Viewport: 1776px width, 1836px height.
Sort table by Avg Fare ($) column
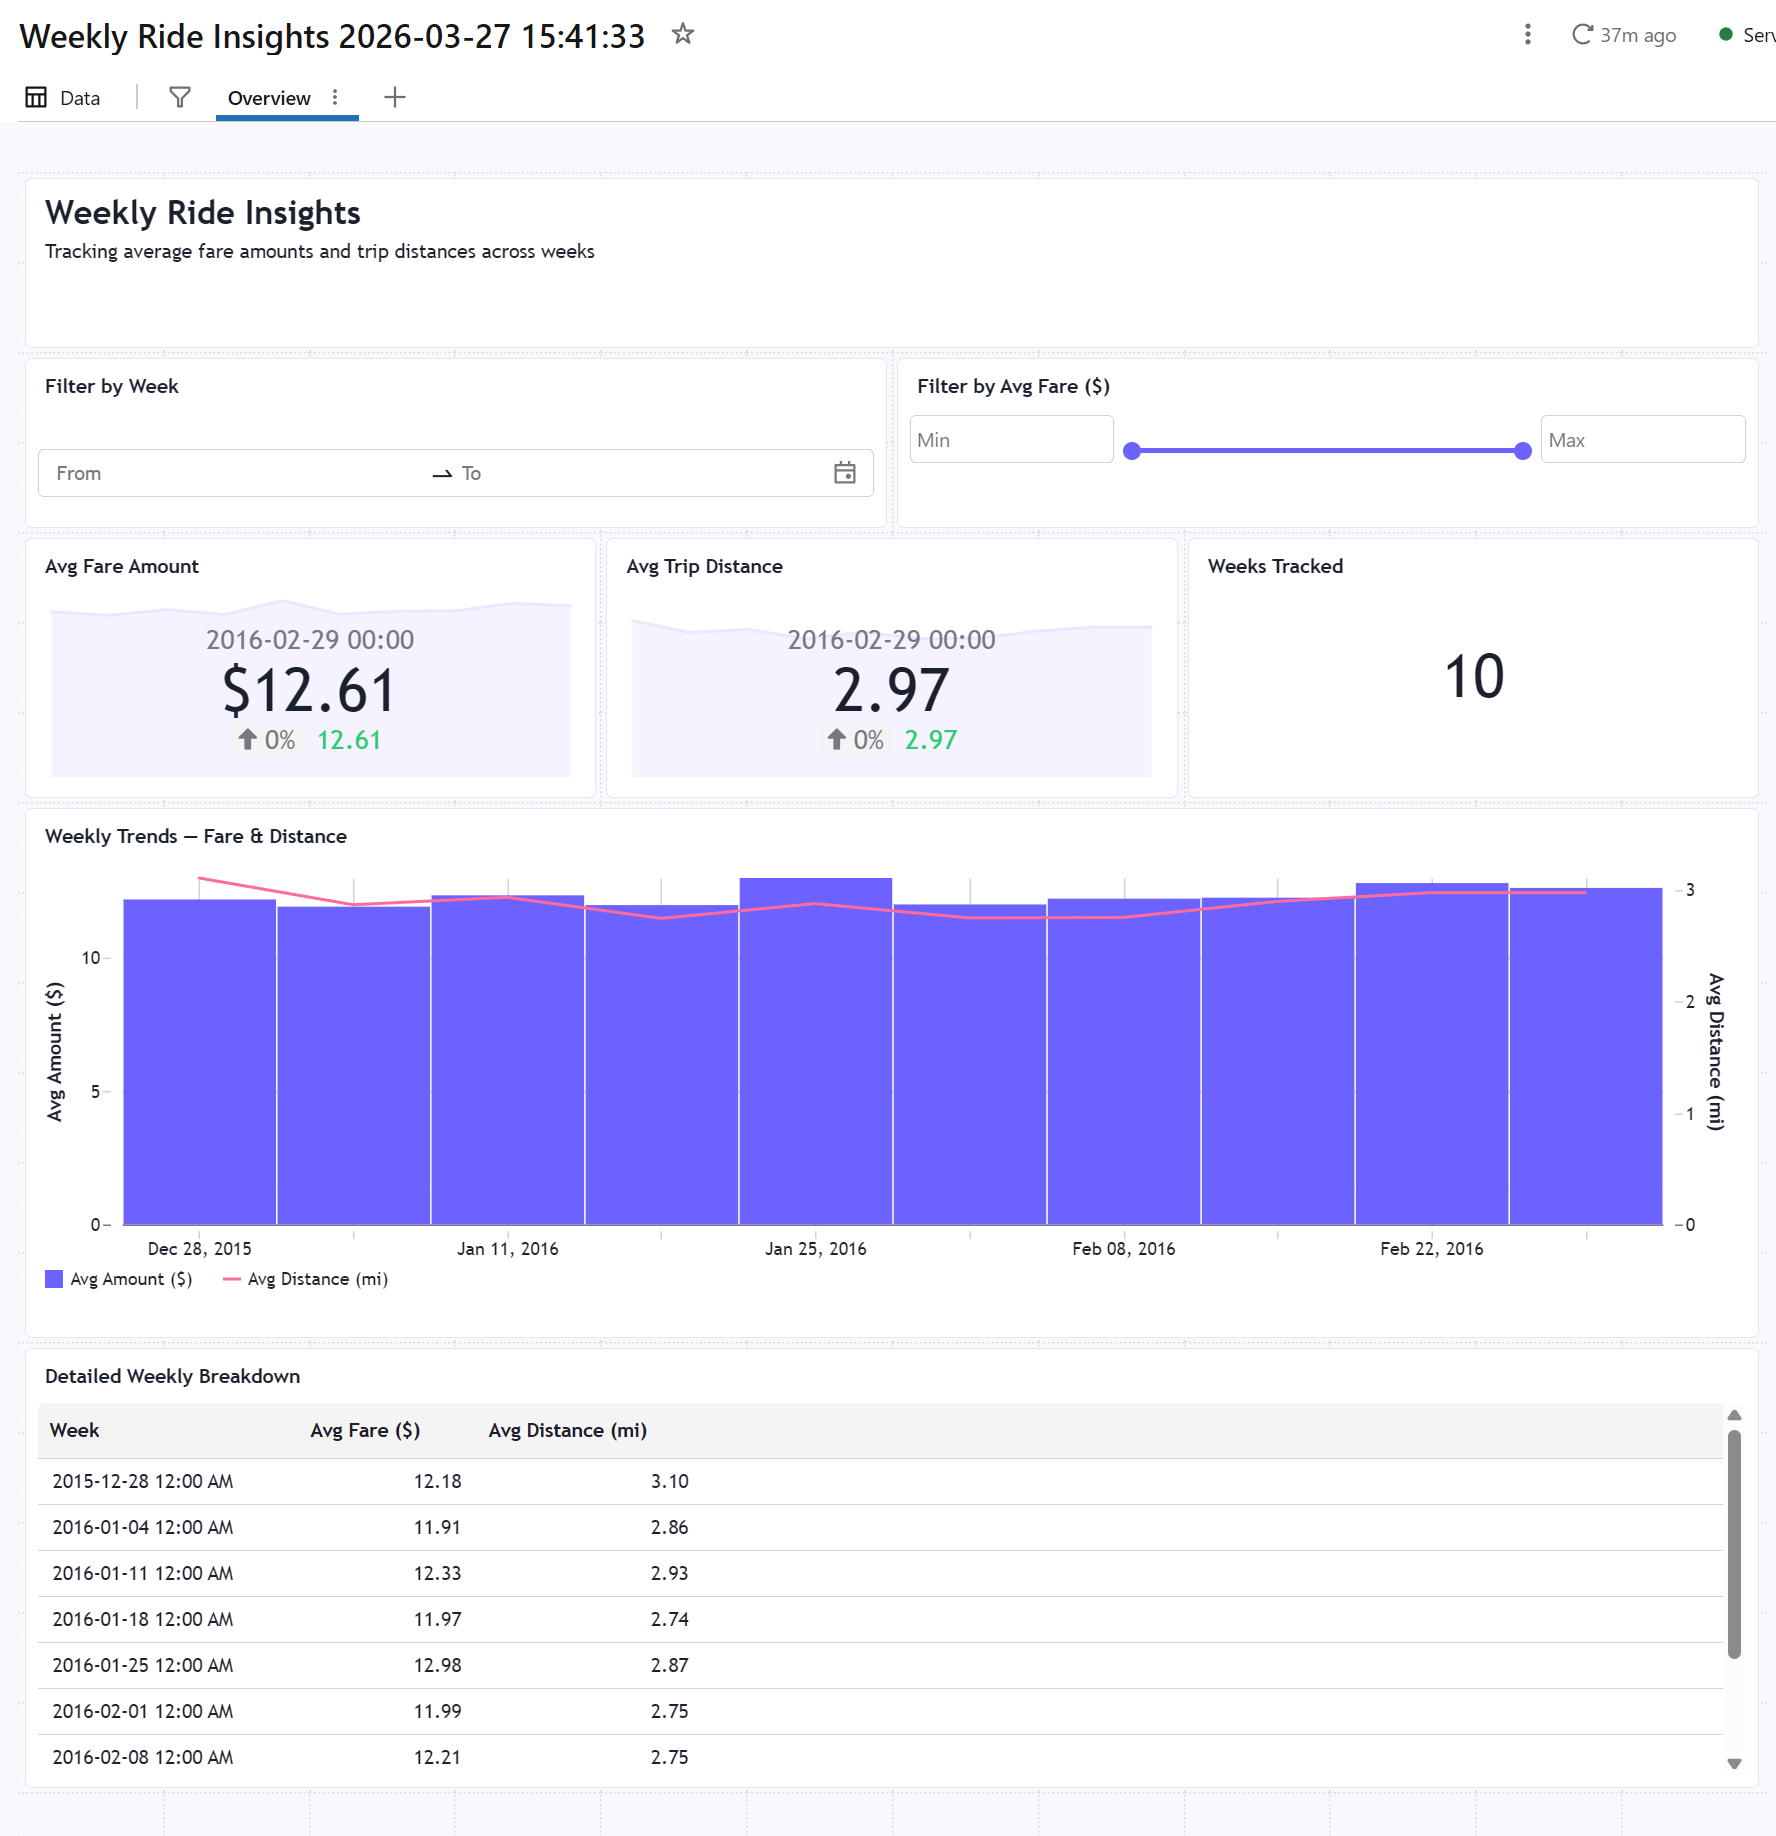[365, 1431]
